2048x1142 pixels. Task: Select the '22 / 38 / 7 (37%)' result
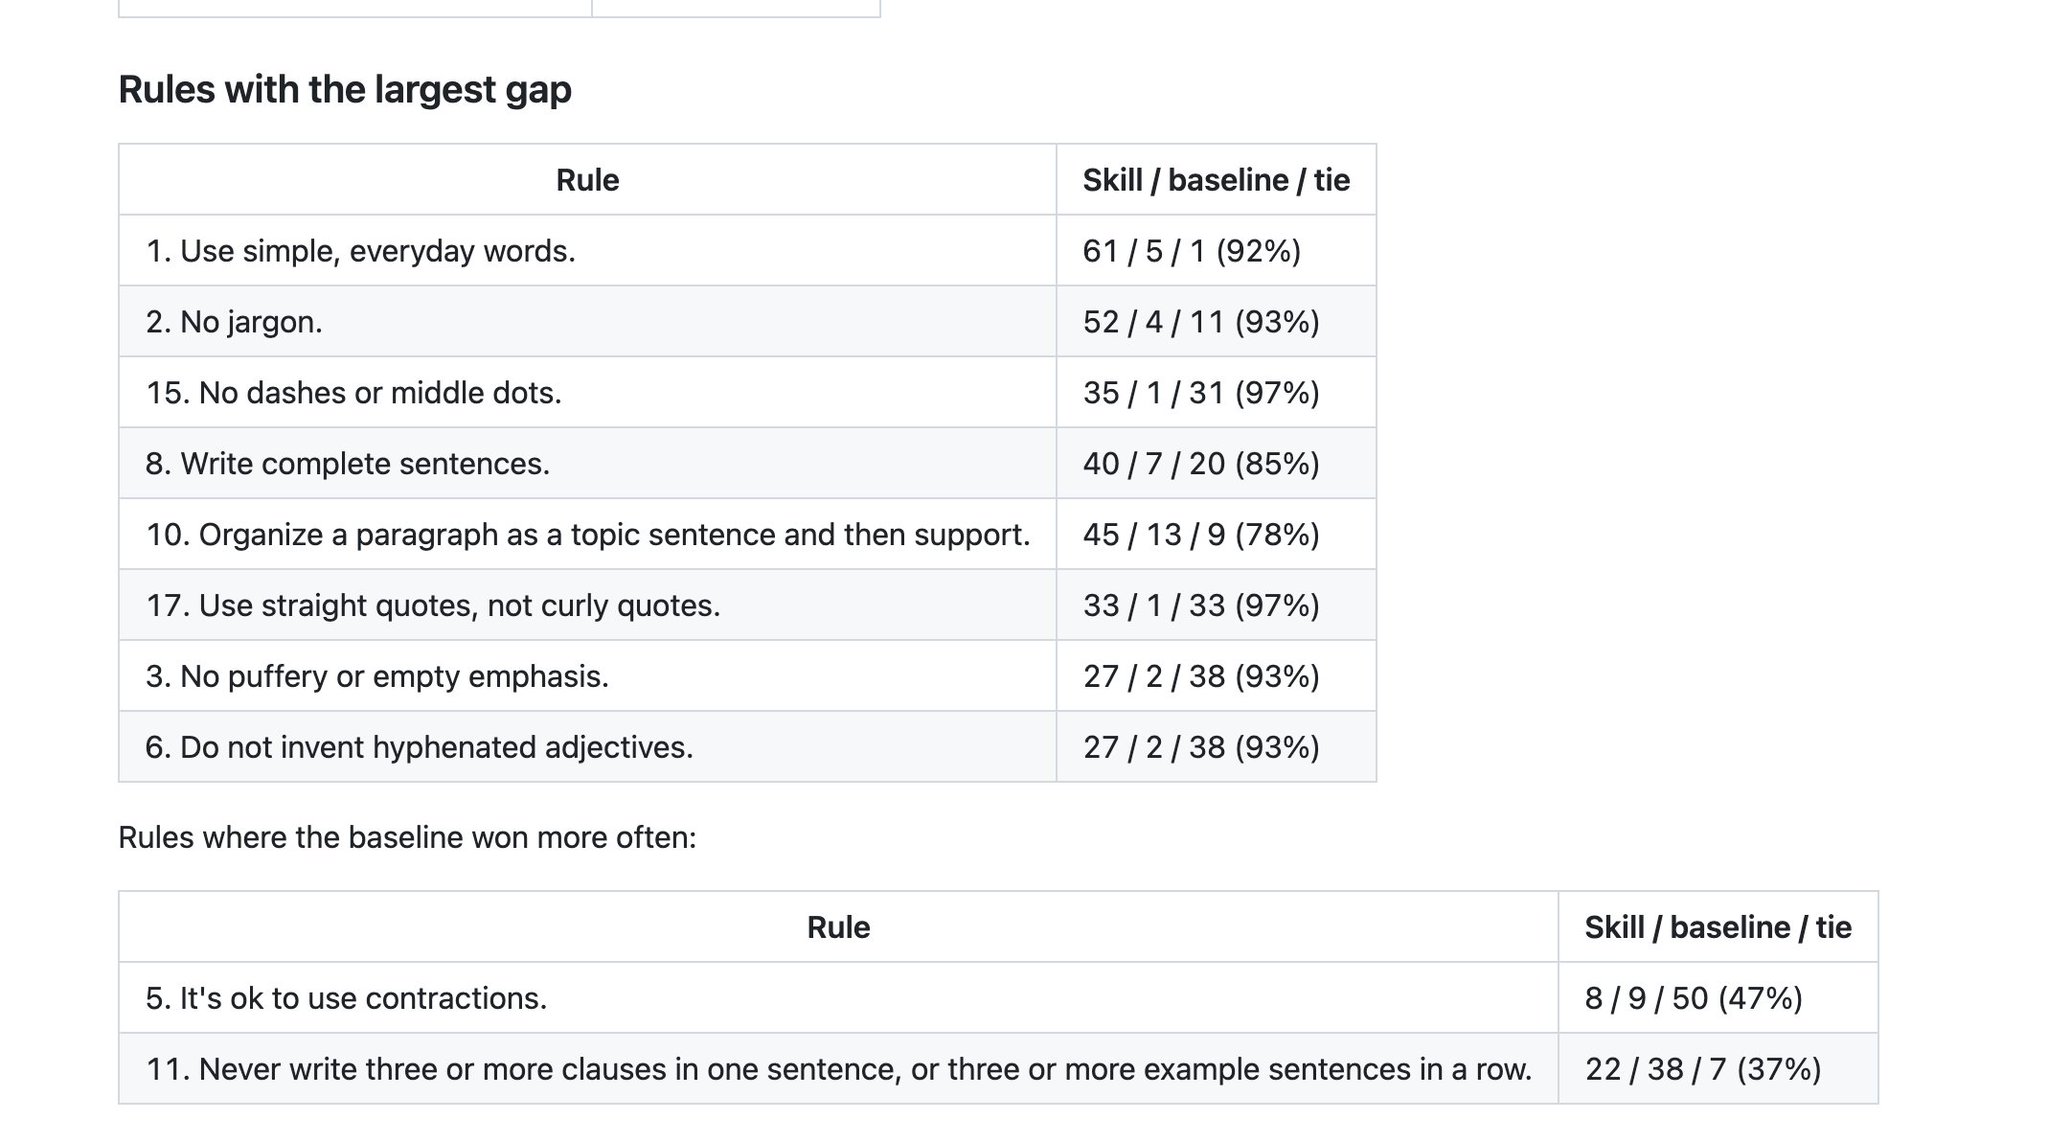(x=1703, y=1069)
